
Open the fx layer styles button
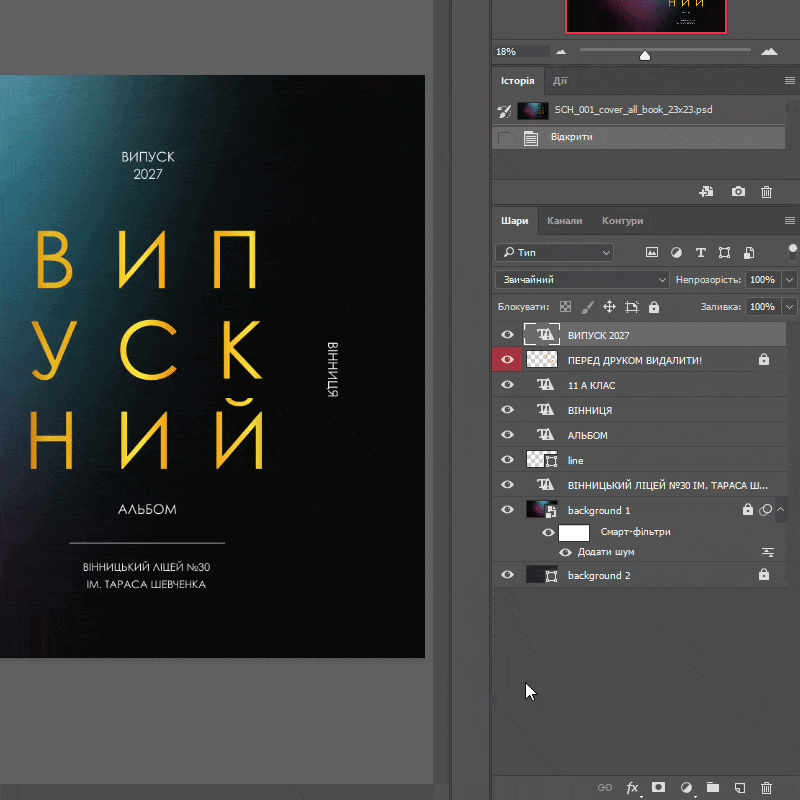click(632, 788)
